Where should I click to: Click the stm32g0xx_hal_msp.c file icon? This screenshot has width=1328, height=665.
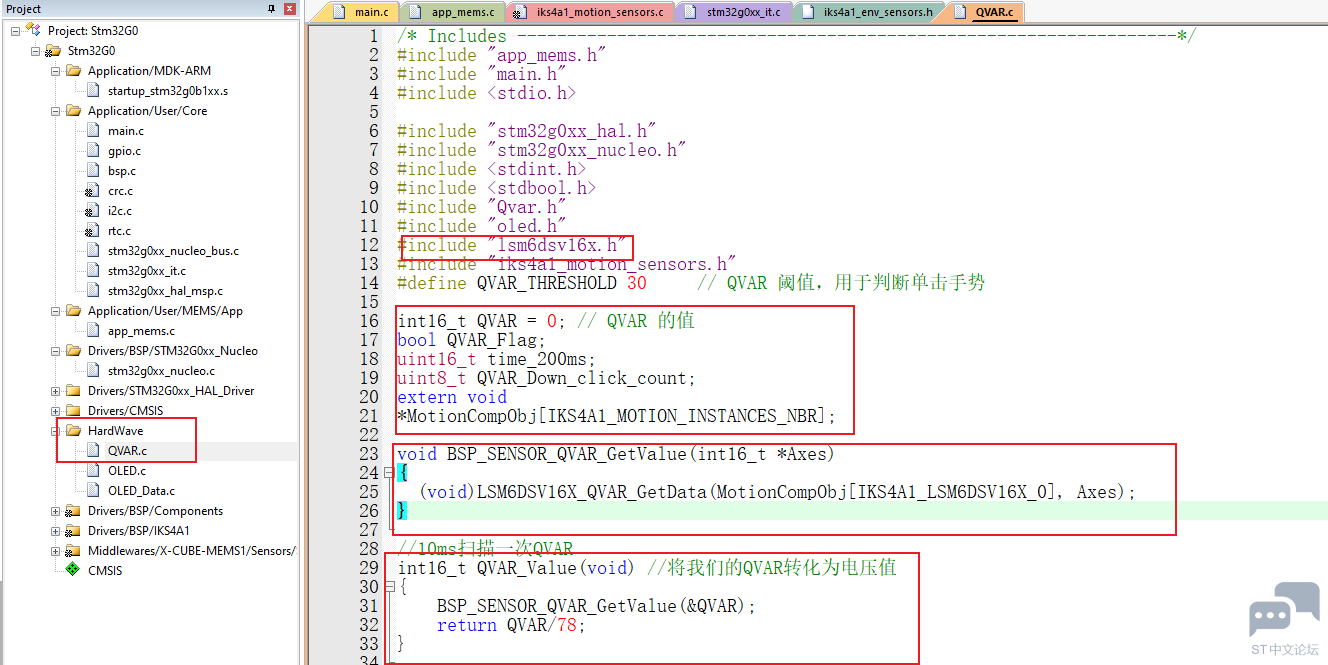pos(93,291)
